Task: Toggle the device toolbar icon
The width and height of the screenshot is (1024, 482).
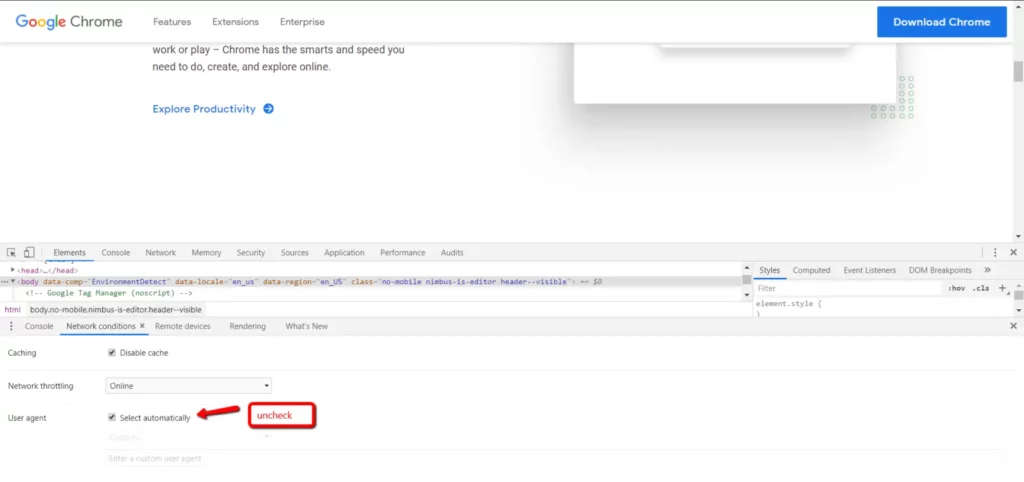Action: click(29, 252)
